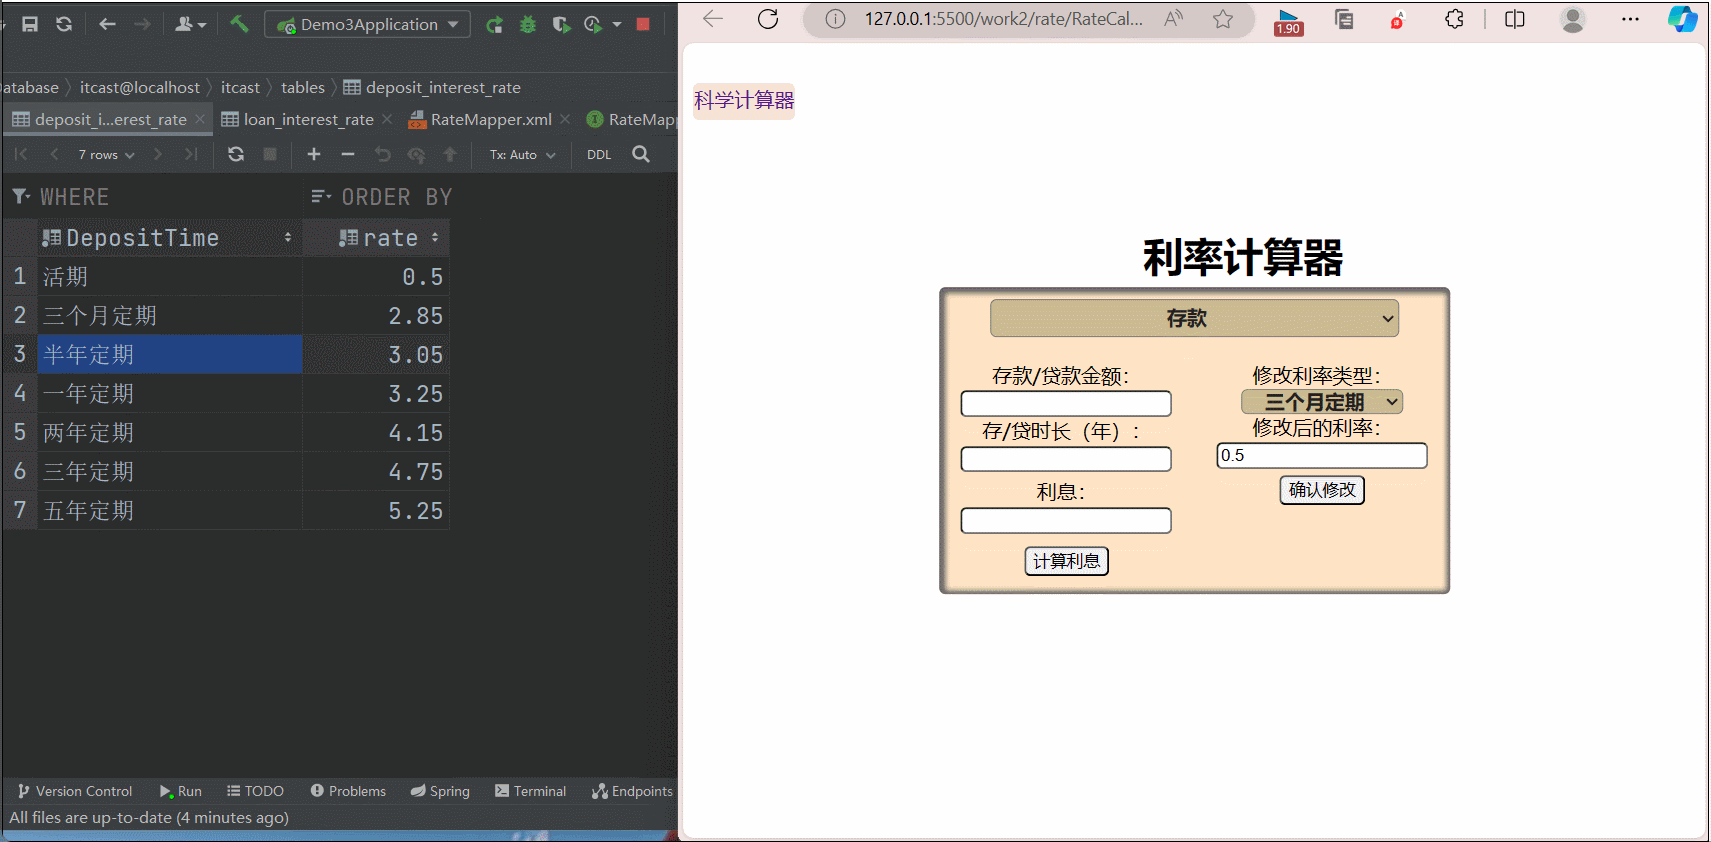Open the 三个月定期 rate type dropdown
This screenshot has width=1711, height=842.
[x=1321, y=402]
